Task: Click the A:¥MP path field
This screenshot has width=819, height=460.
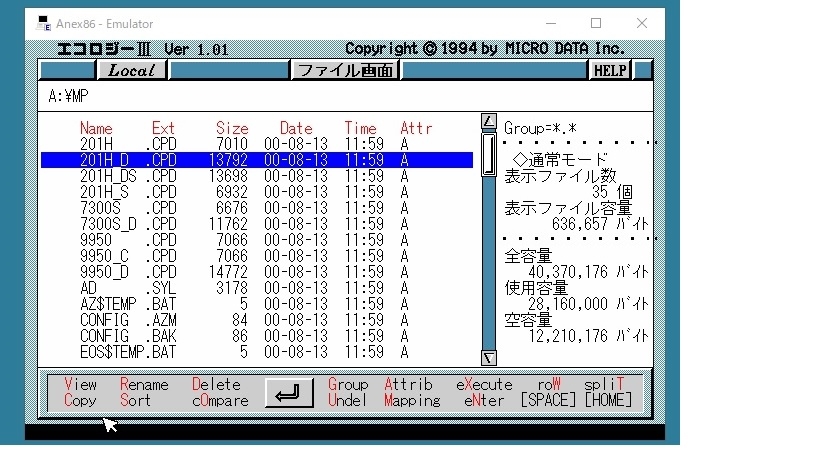Action: click(x=345, y=96)
